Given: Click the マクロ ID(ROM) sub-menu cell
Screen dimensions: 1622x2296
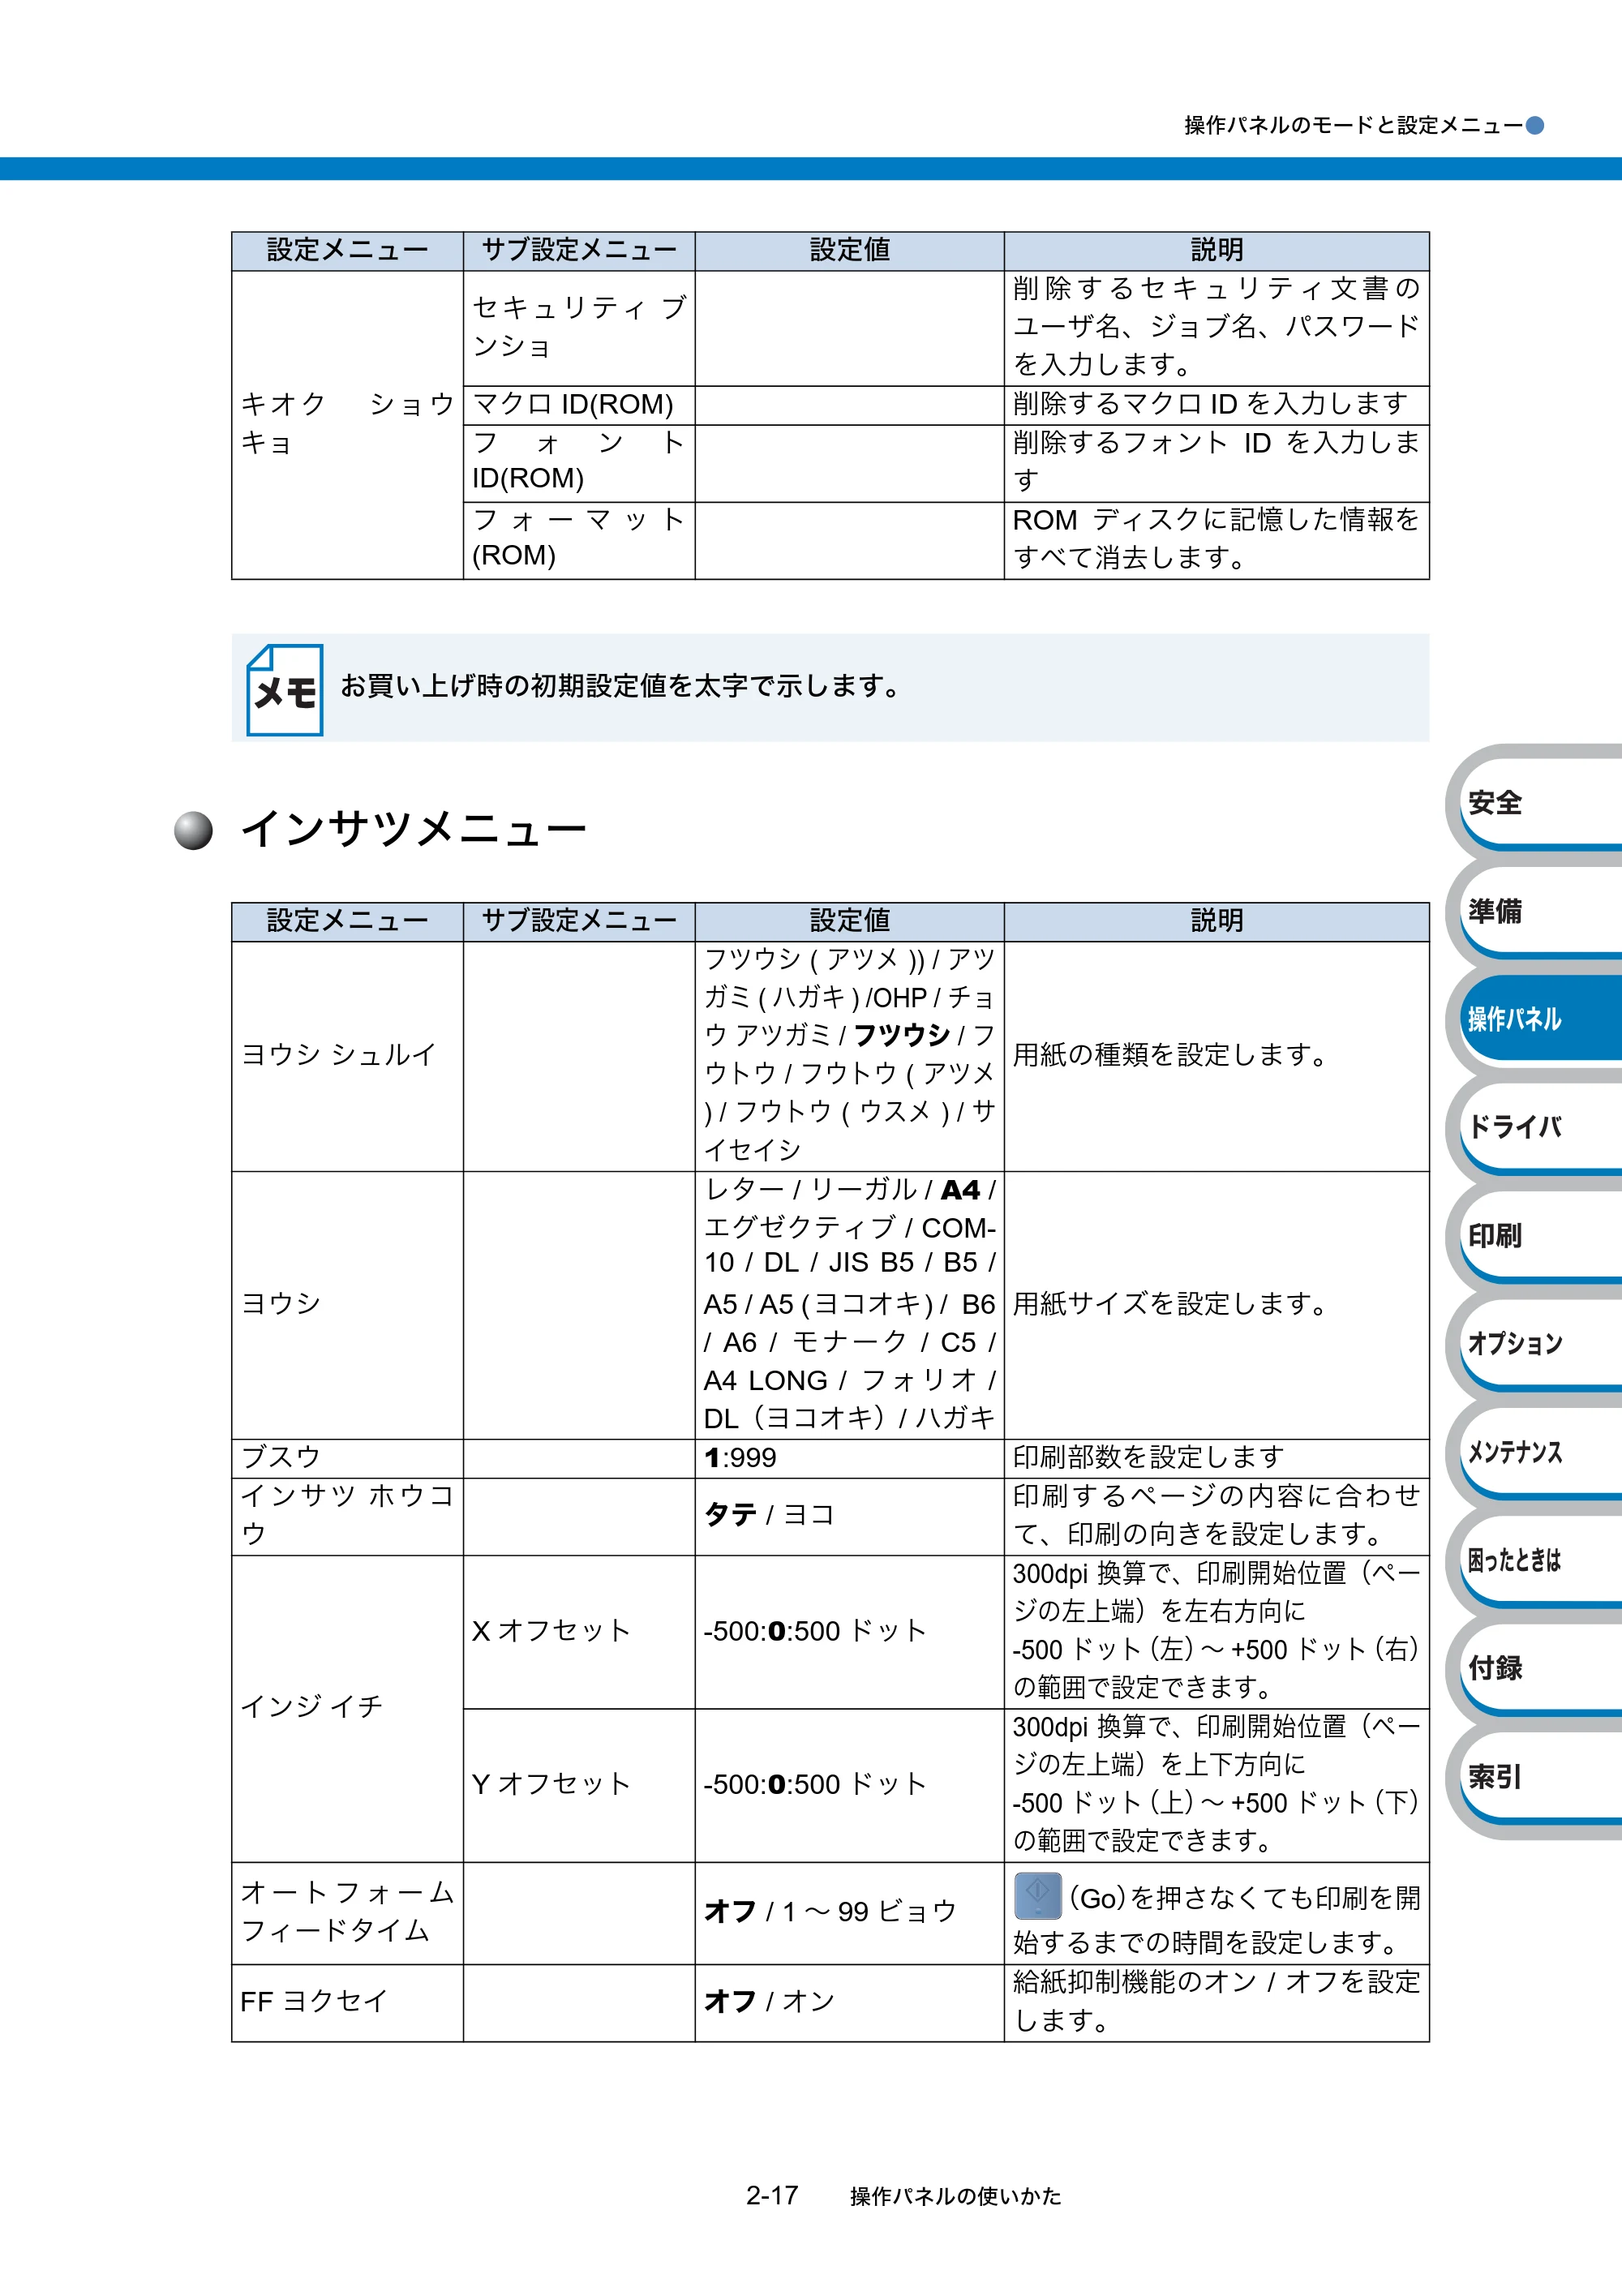Looking at the screenshot, I should pyautogui.click(x=579, y=405).
